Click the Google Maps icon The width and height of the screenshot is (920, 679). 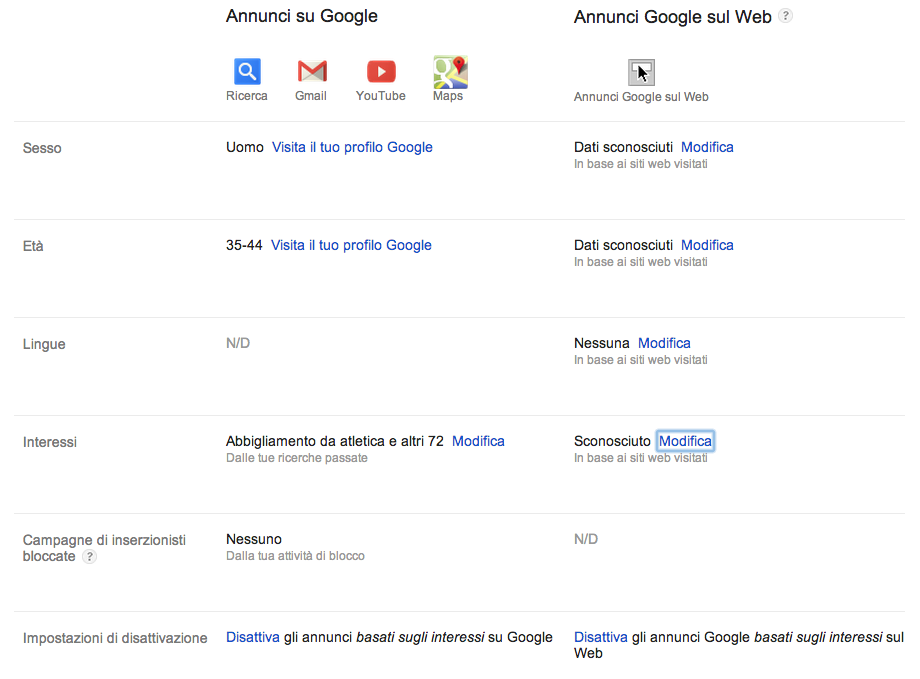[x=450, y=71]
